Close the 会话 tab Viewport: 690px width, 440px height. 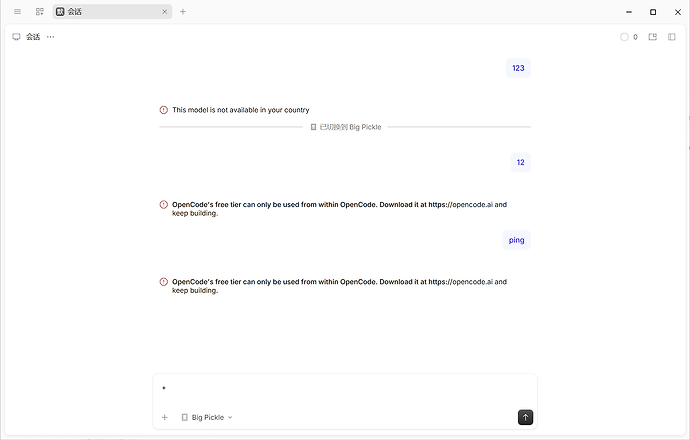[x=165, y=12]
